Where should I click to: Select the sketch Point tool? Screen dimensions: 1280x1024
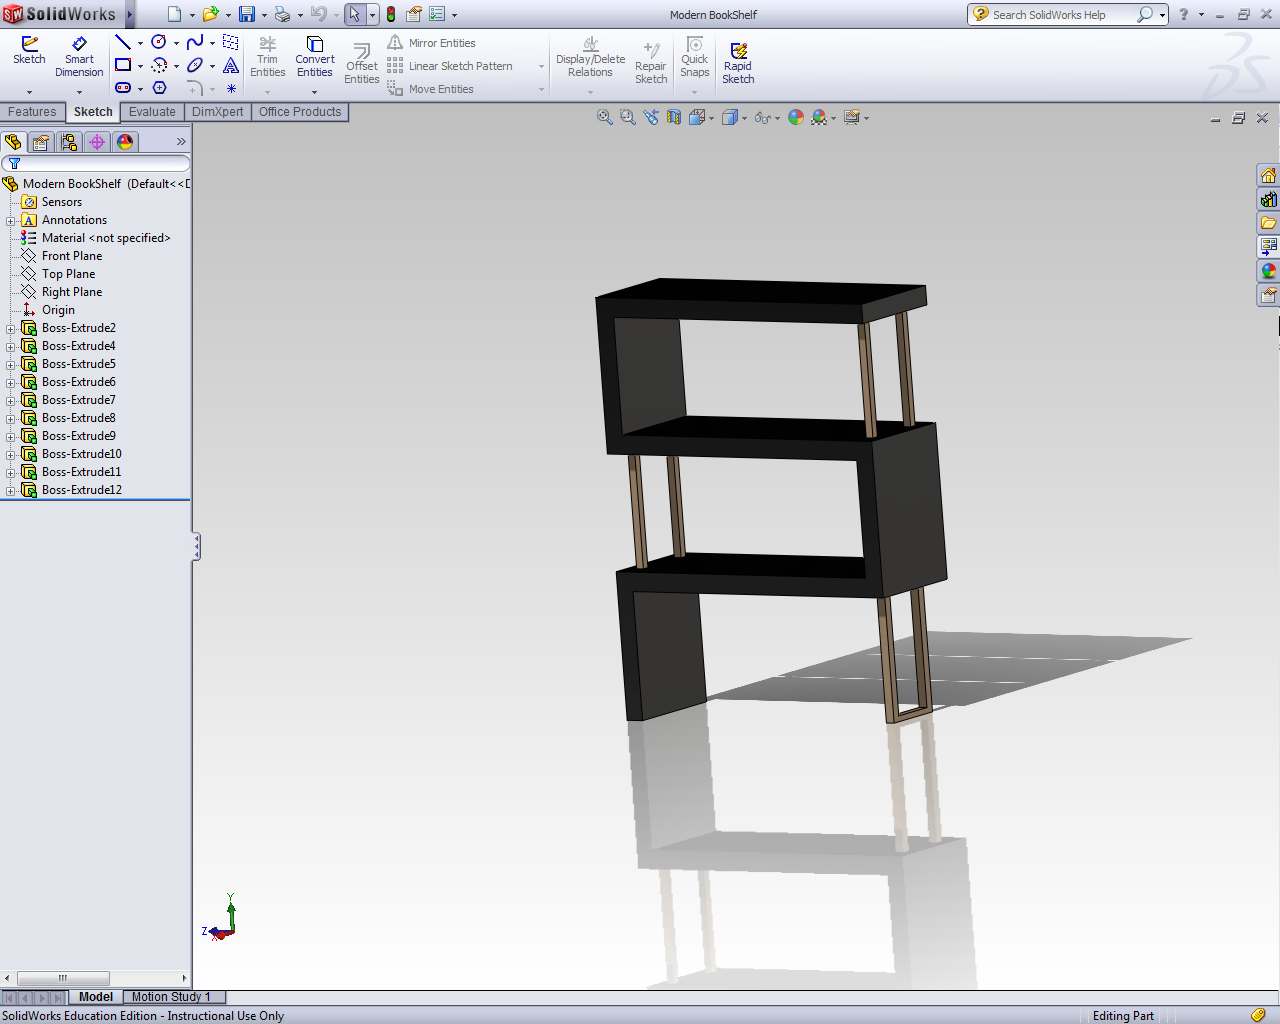(x=231, y=88)
